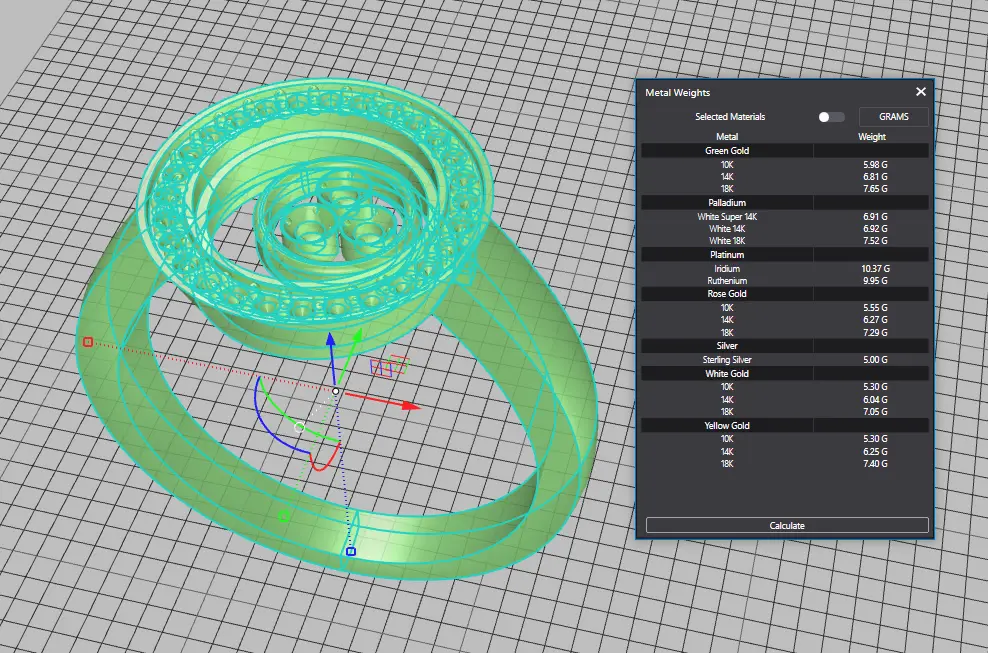Screen dimensions: 988x653
Task: Click the red X-axis gumball move arrow
Action: pyautogui.click(x=409, y=406)
